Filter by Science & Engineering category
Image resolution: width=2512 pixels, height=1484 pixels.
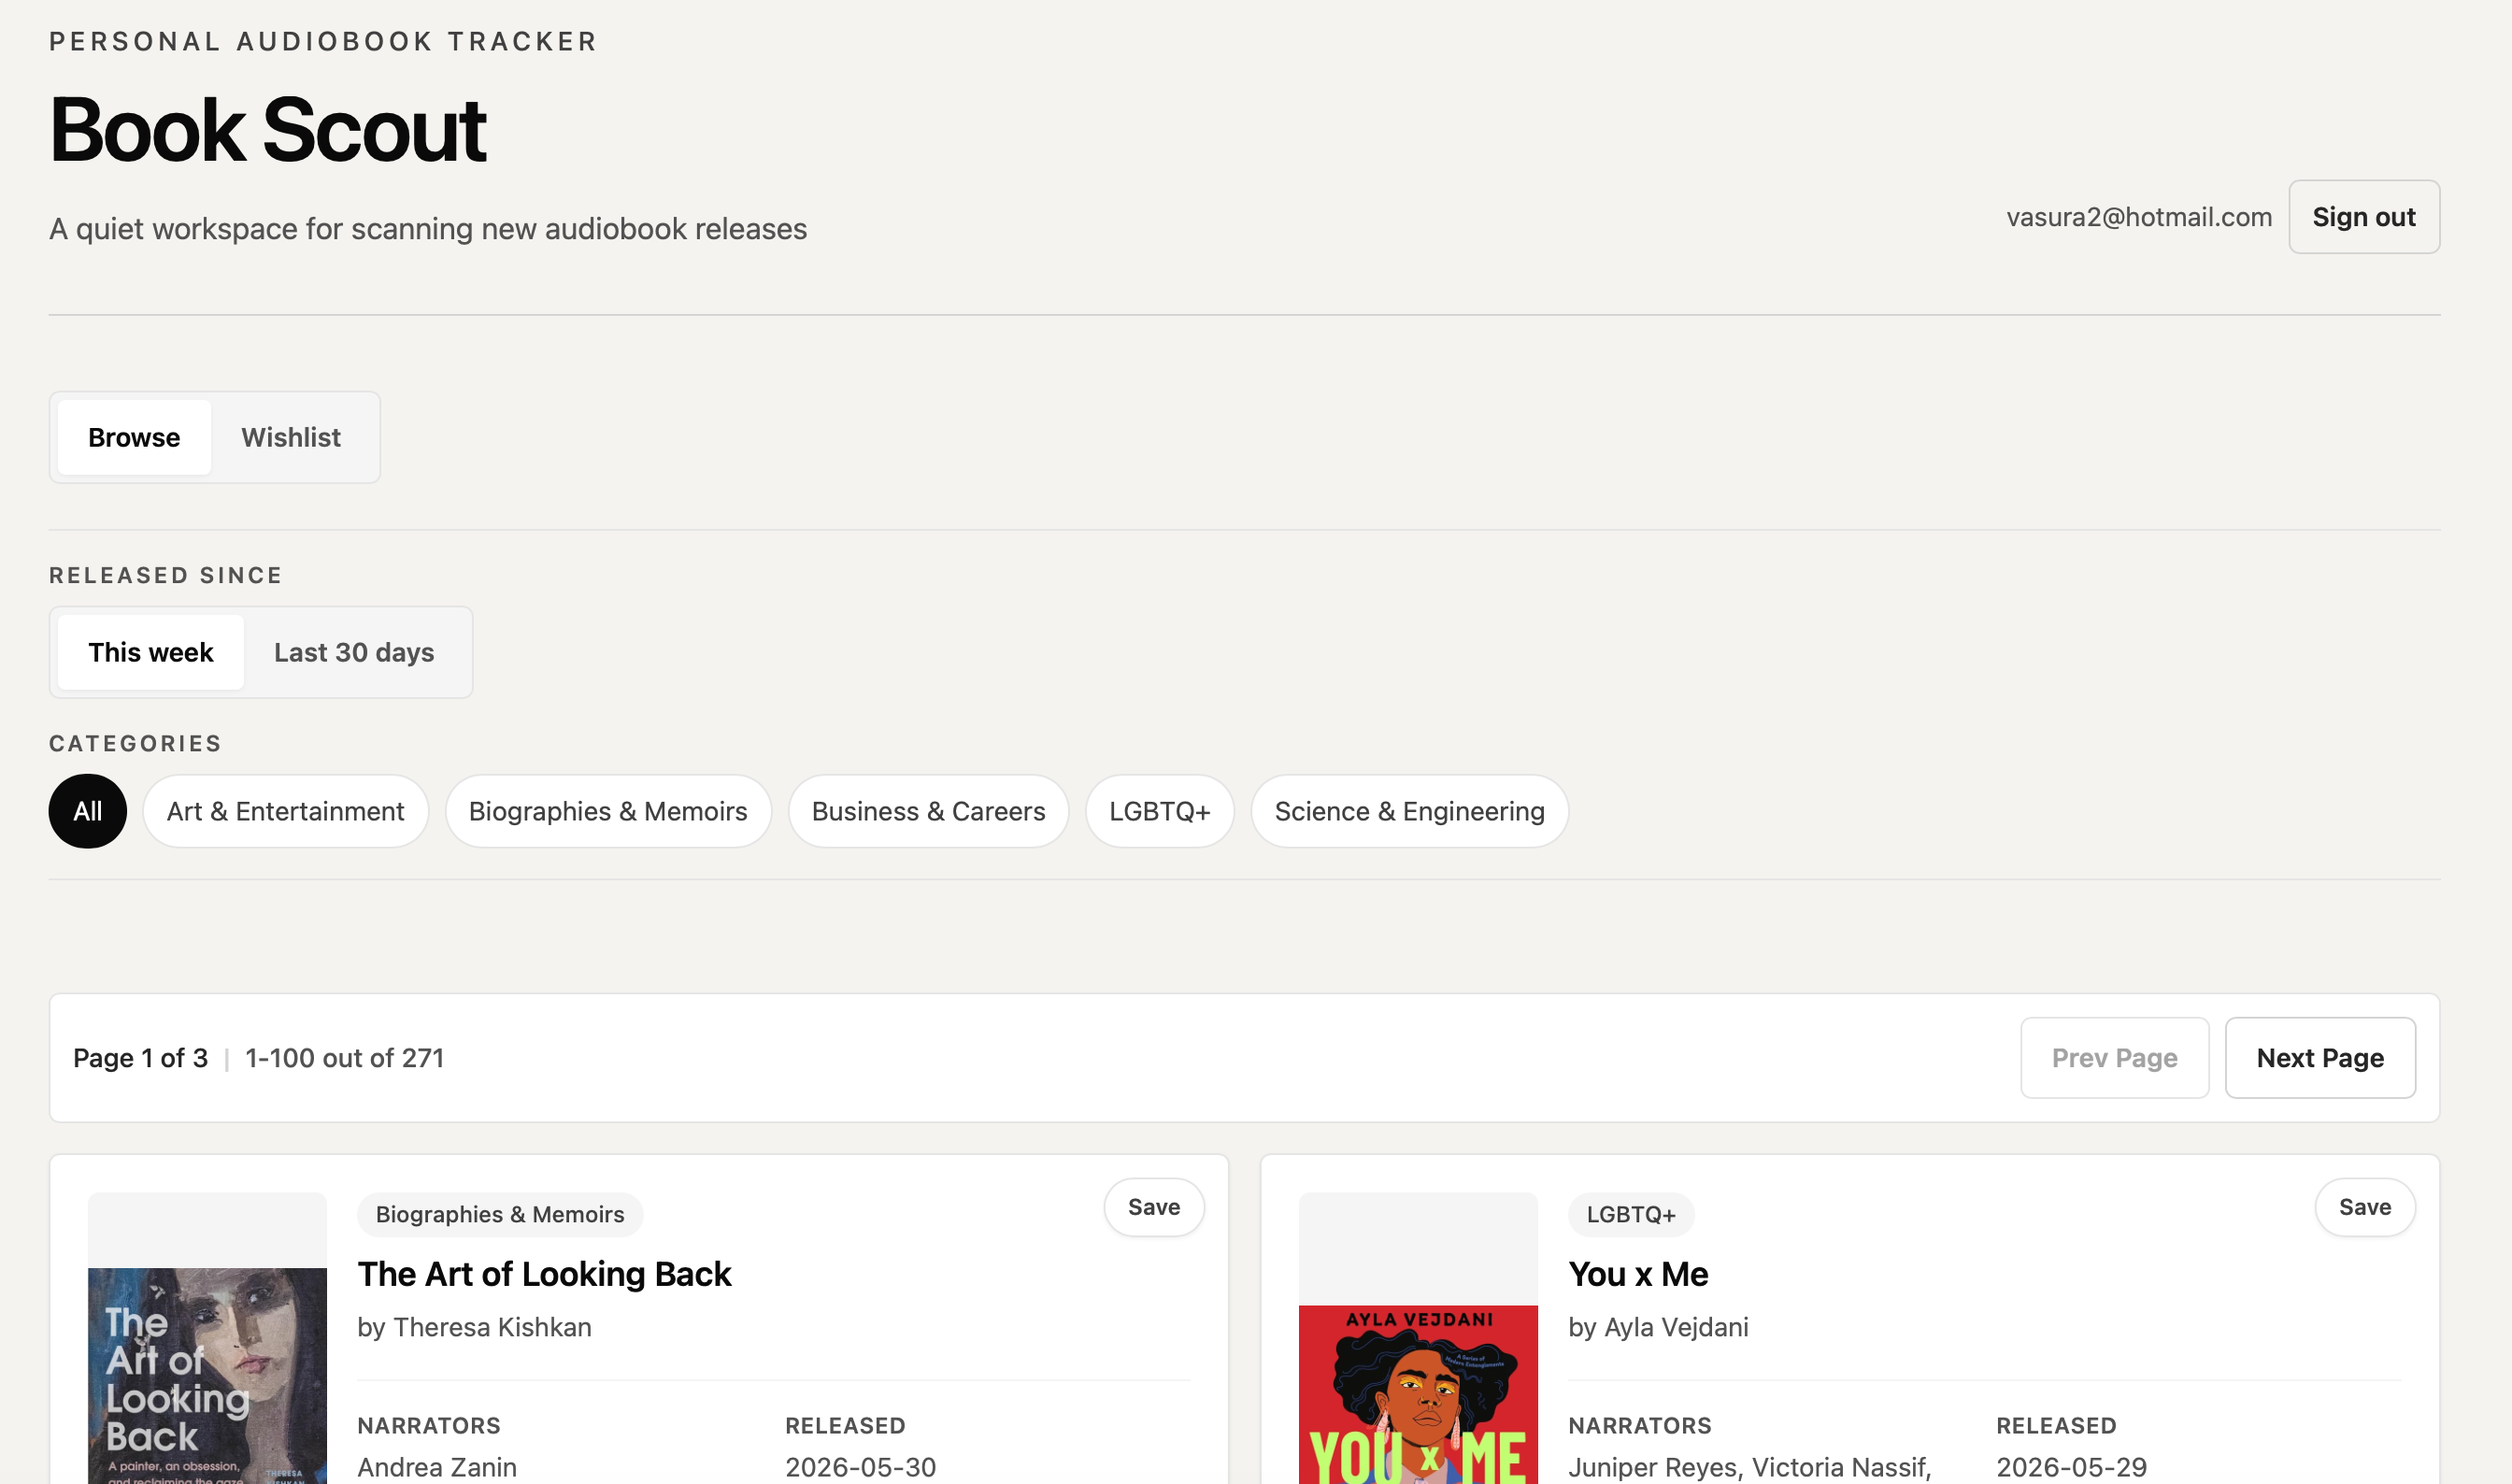[1409, 811]
